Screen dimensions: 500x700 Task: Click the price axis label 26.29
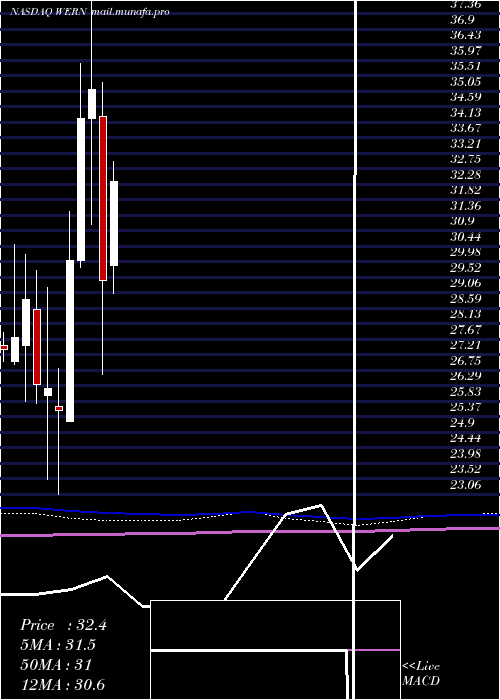coord(466,376)
